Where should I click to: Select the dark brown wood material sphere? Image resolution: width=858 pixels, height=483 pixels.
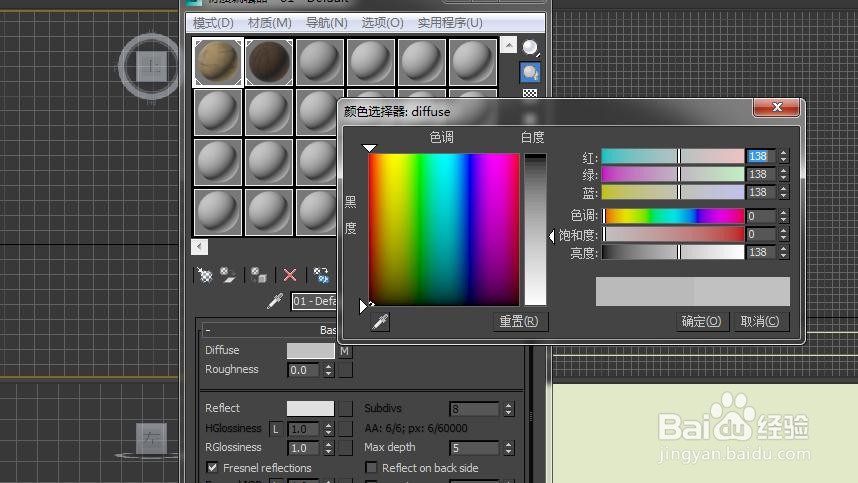pyautogui.click(x=269, y=62)
